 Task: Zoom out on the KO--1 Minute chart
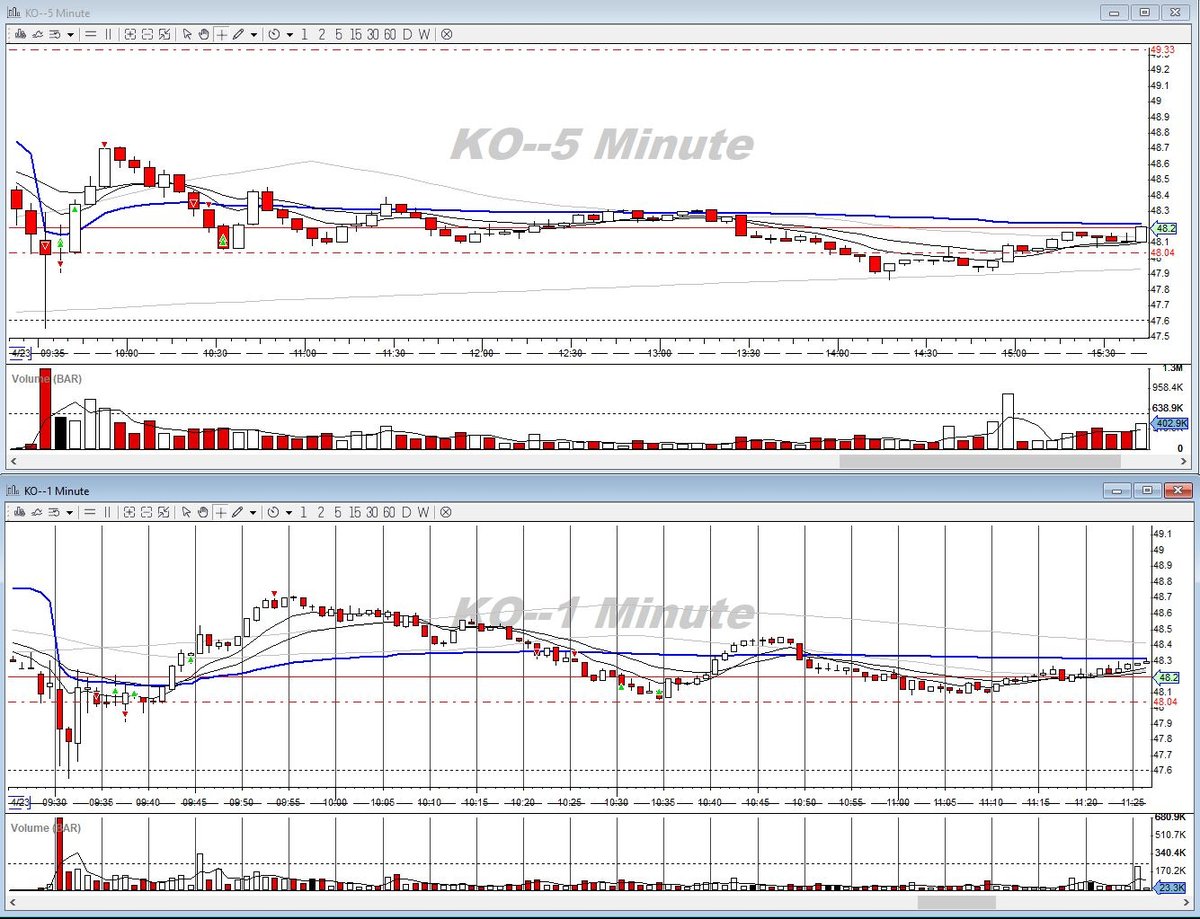(x=147, y=512)
